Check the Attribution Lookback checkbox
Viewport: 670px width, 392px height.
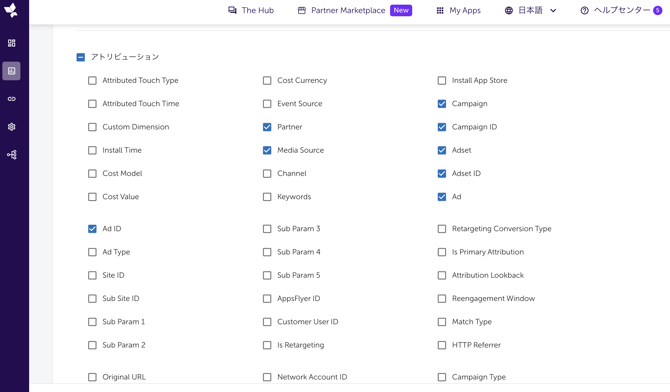pos(442,275)
